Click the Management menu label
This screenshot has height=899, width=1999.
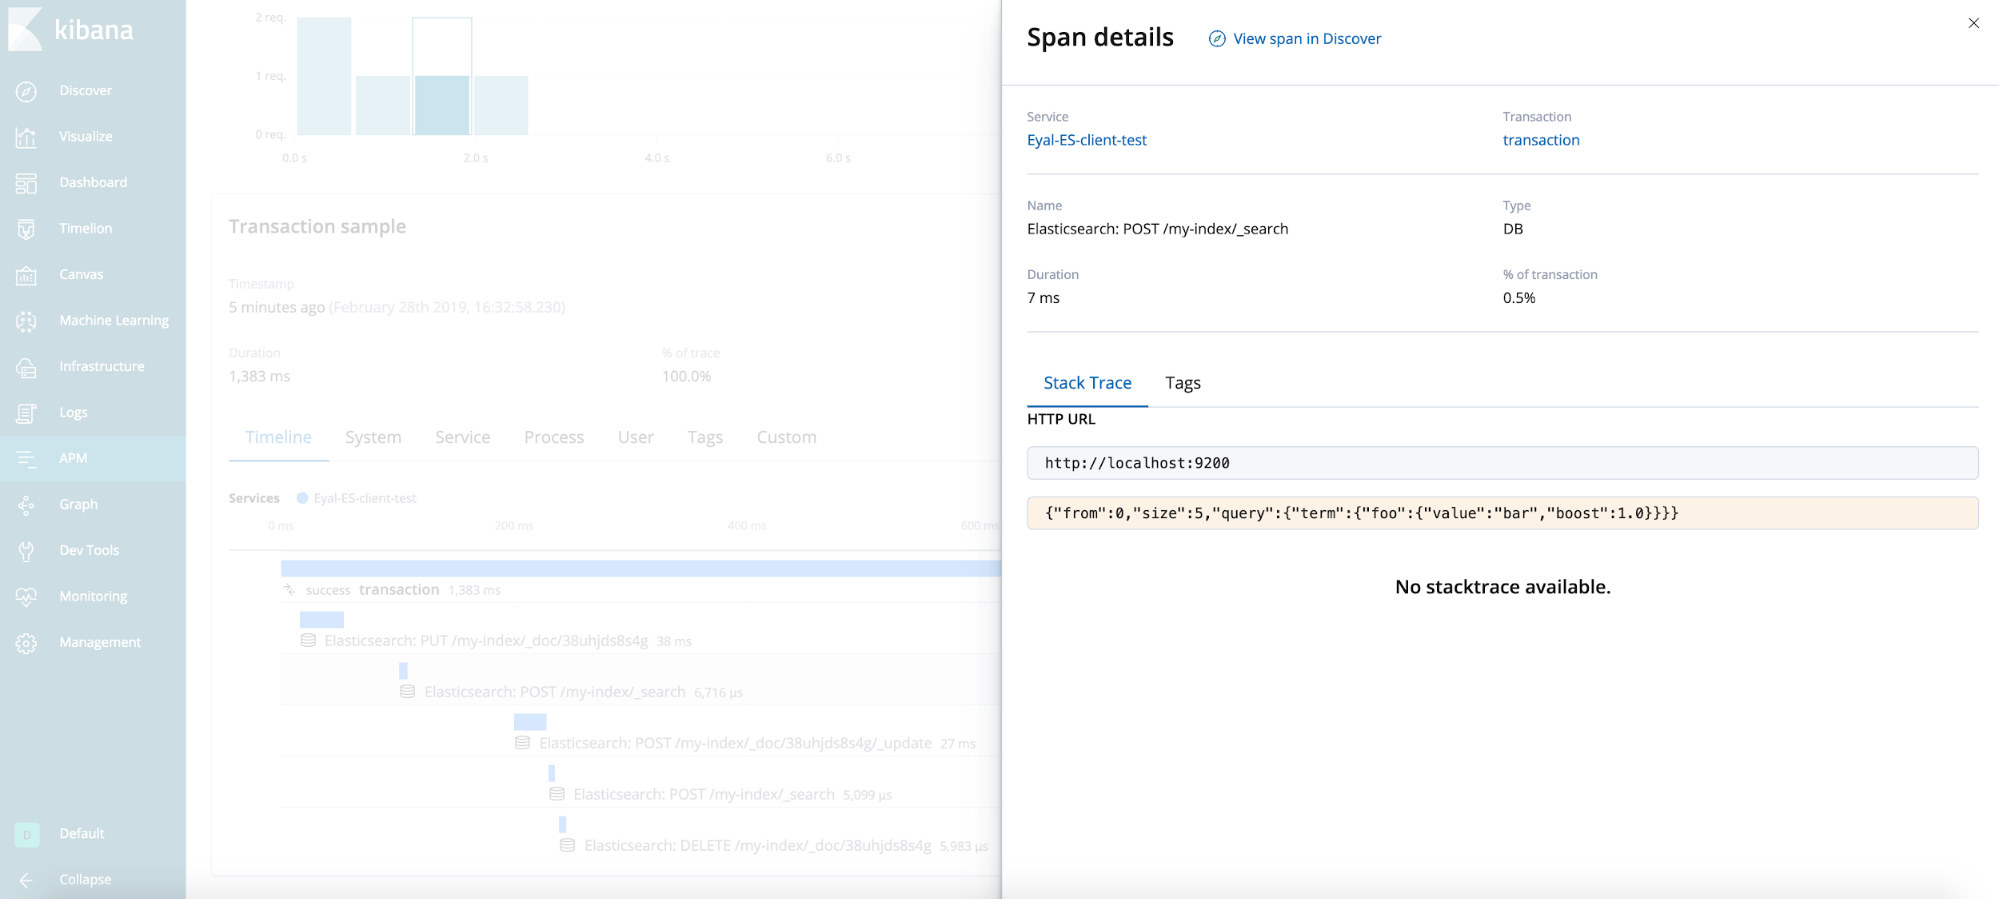pyautogui.click(x=100, y=643)
